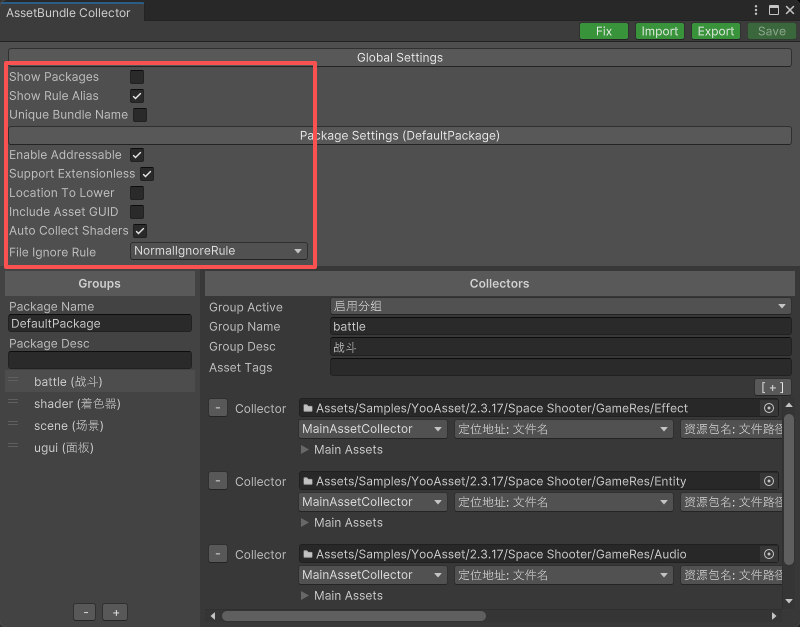Image resolution: width=800 pixels, height=627 pixels.
Task: Grab the drag handle of shader group
Action: (13, 402)
